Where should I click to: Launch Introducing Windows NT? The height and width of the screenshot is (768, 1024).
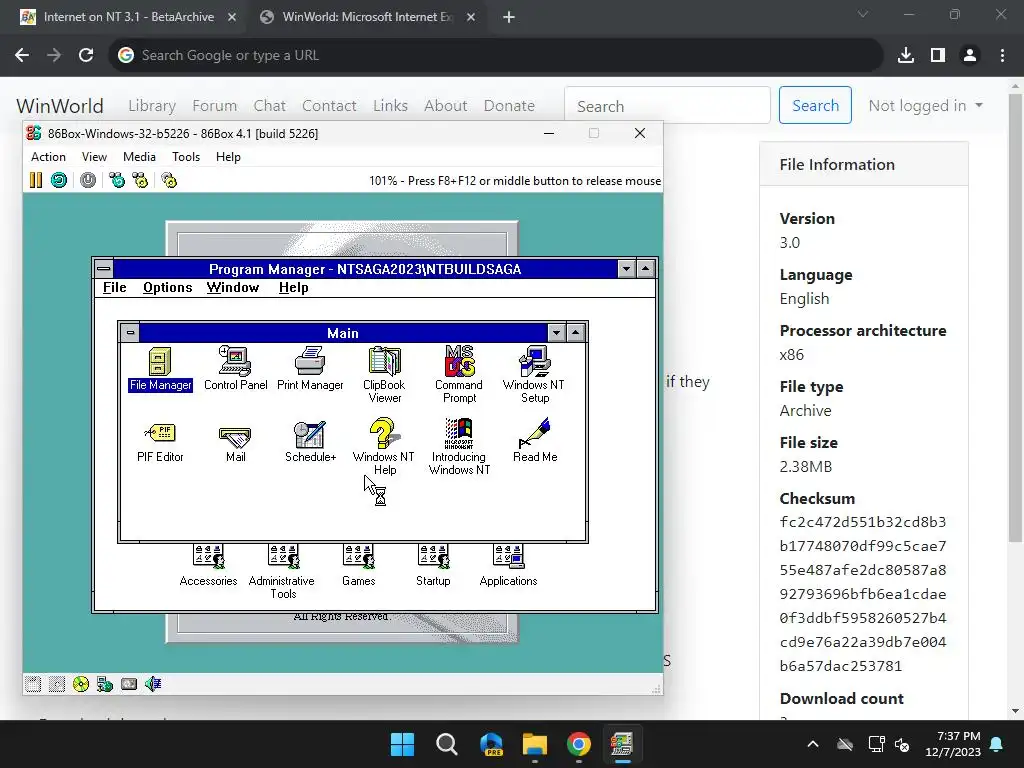(459, 447)
